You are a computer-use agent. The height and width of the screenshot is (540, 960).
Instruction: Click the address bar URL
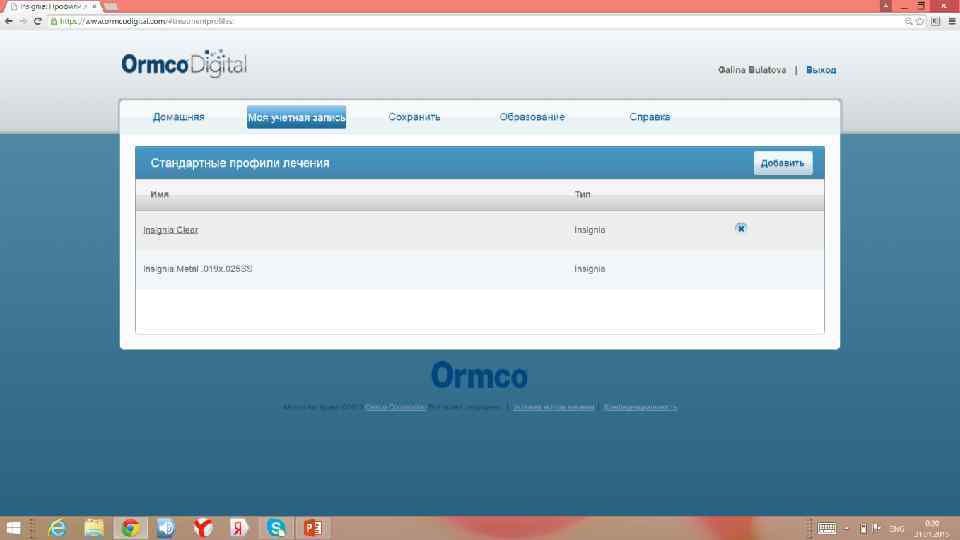[x=146, y=21]
